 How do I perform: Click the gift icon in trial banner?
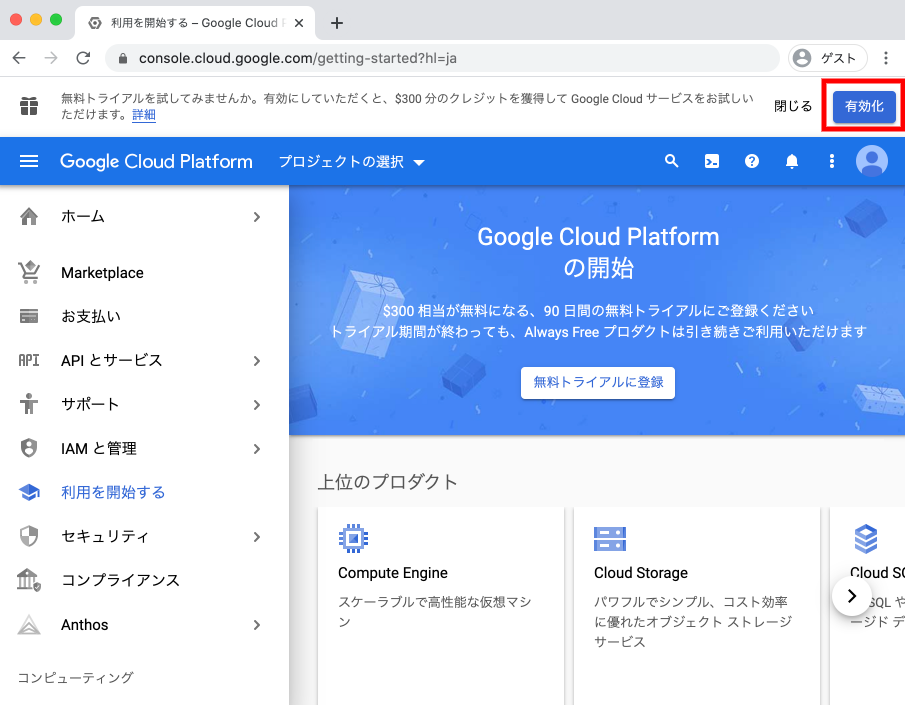pyautogui.click(x=29, y=106)
